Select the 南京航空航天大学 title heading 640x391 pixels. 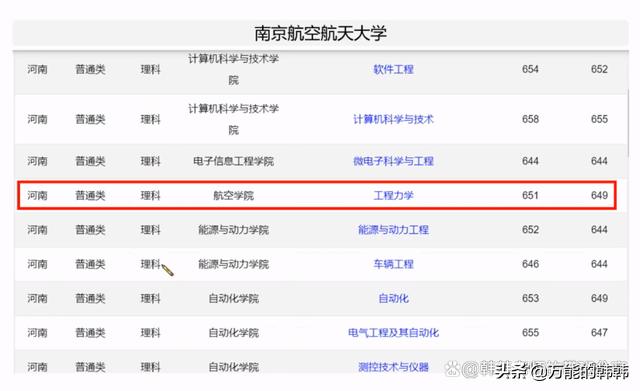pos(320,33)
